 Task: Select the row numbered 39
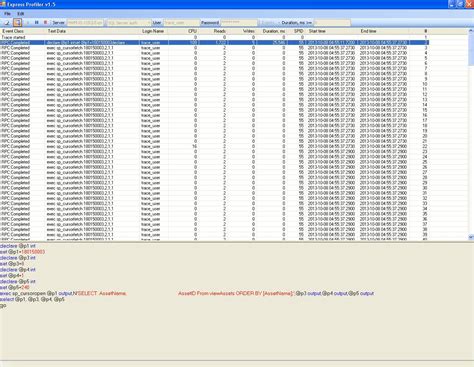pos(214,235)
